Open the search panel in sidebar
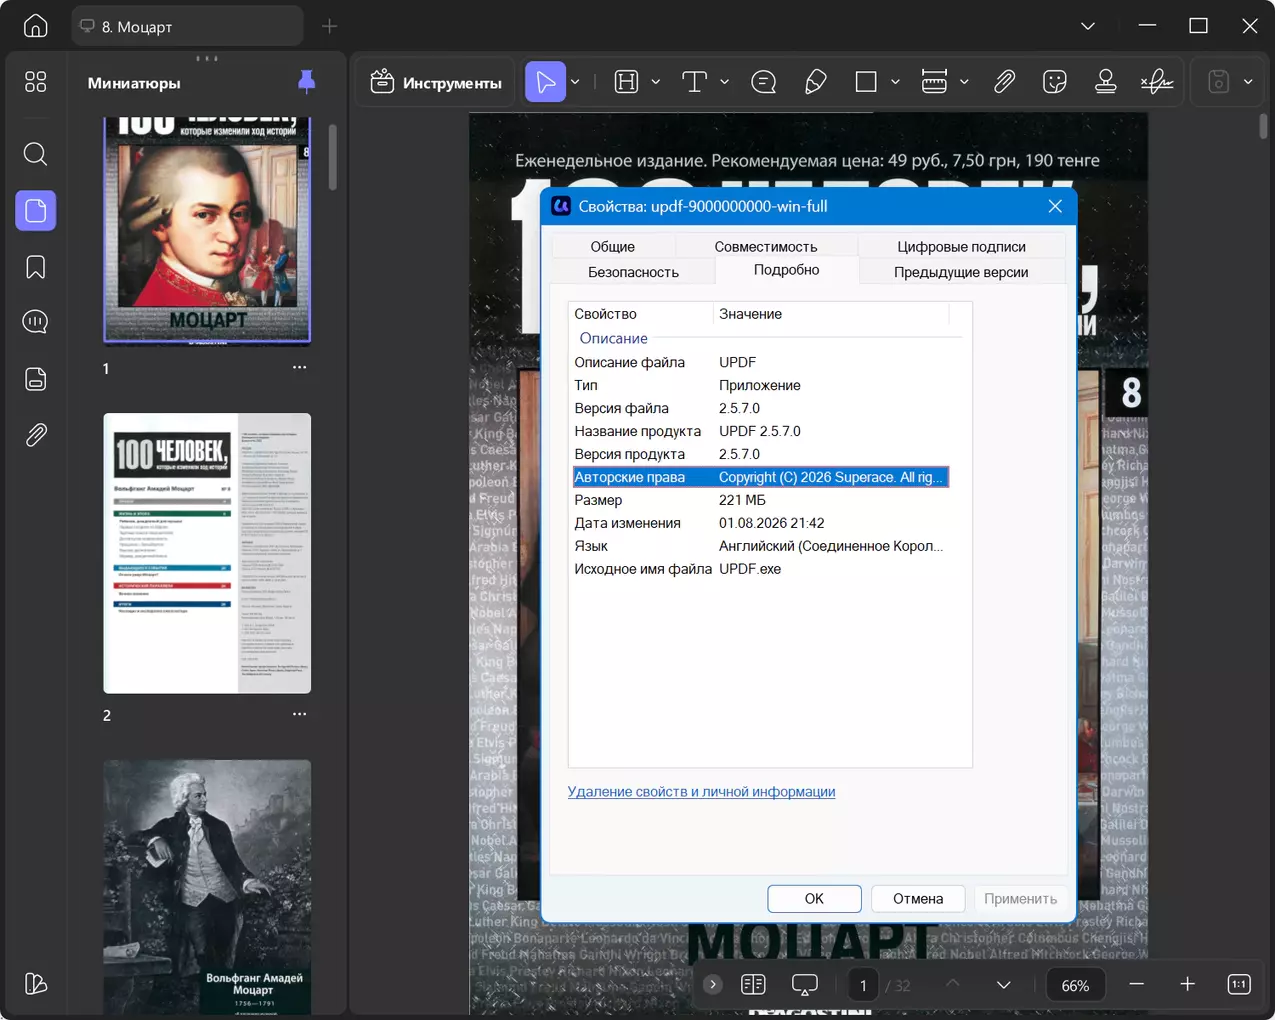Image resolution: width=1275 pixels, height=1020 pixels. pyautogui.click(x=36, y=154)
